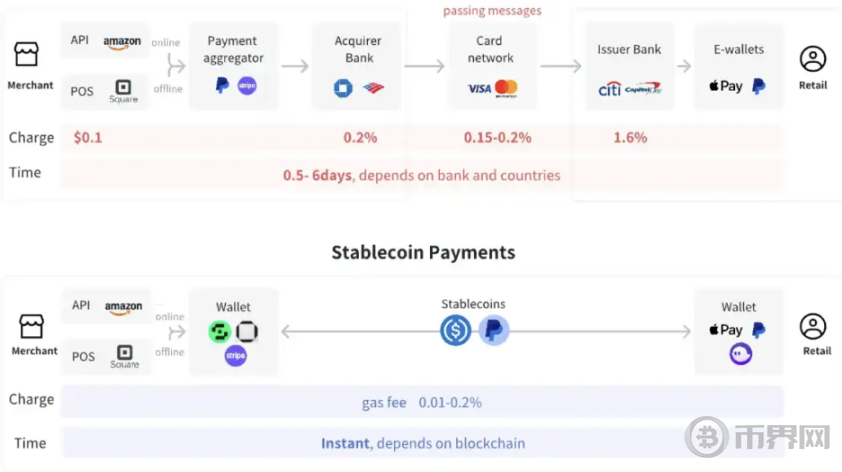Select the USDC stablecoin dollar icon
Screen dimensions: 842x472
[x=455, y=330]
